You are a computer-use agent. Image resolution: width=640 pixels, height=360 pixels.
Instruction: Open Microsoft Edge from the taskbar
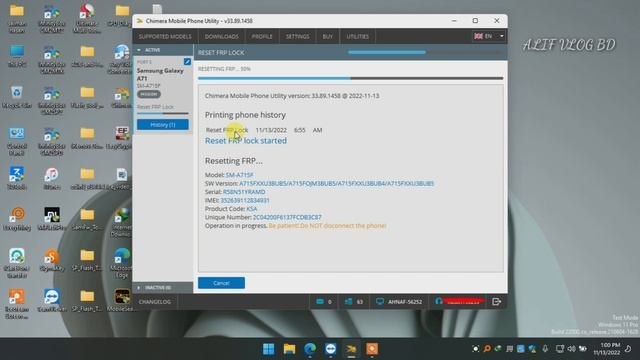[x=310, y=349]
